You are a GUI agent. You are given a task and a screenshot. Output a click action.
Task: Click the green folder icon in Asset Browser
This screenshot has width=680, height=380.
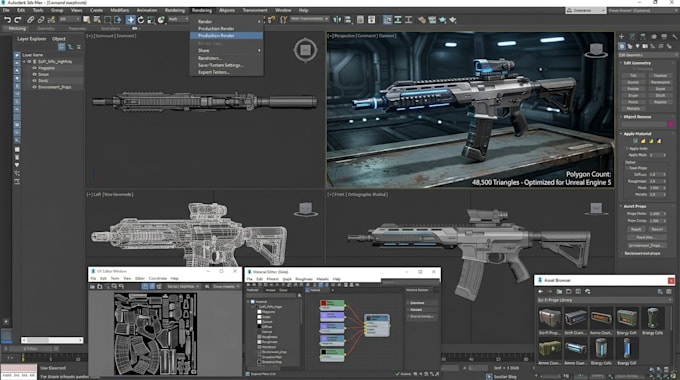pos(559,292)
